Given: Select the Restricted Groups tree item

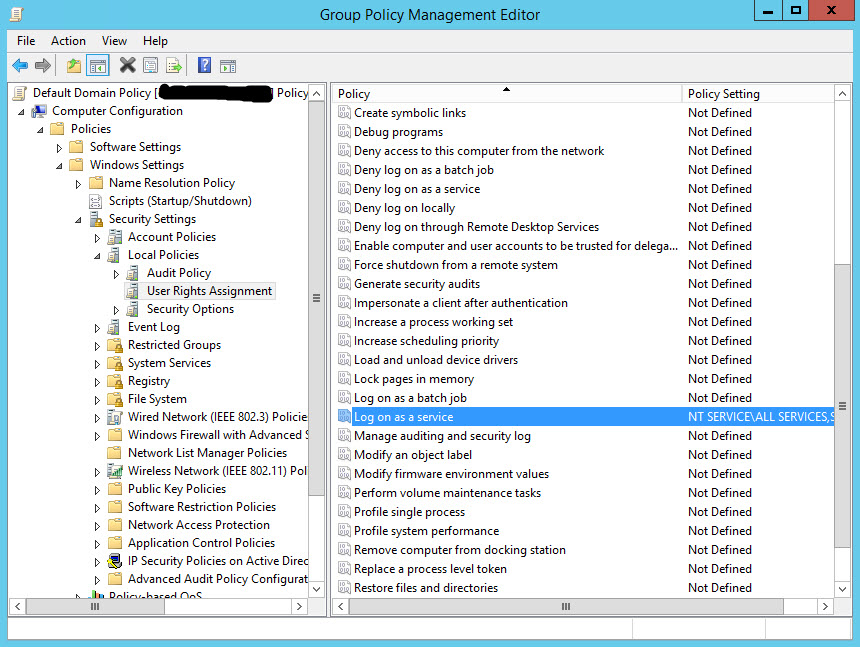Looking at the screenshot, I should [174, 345].
